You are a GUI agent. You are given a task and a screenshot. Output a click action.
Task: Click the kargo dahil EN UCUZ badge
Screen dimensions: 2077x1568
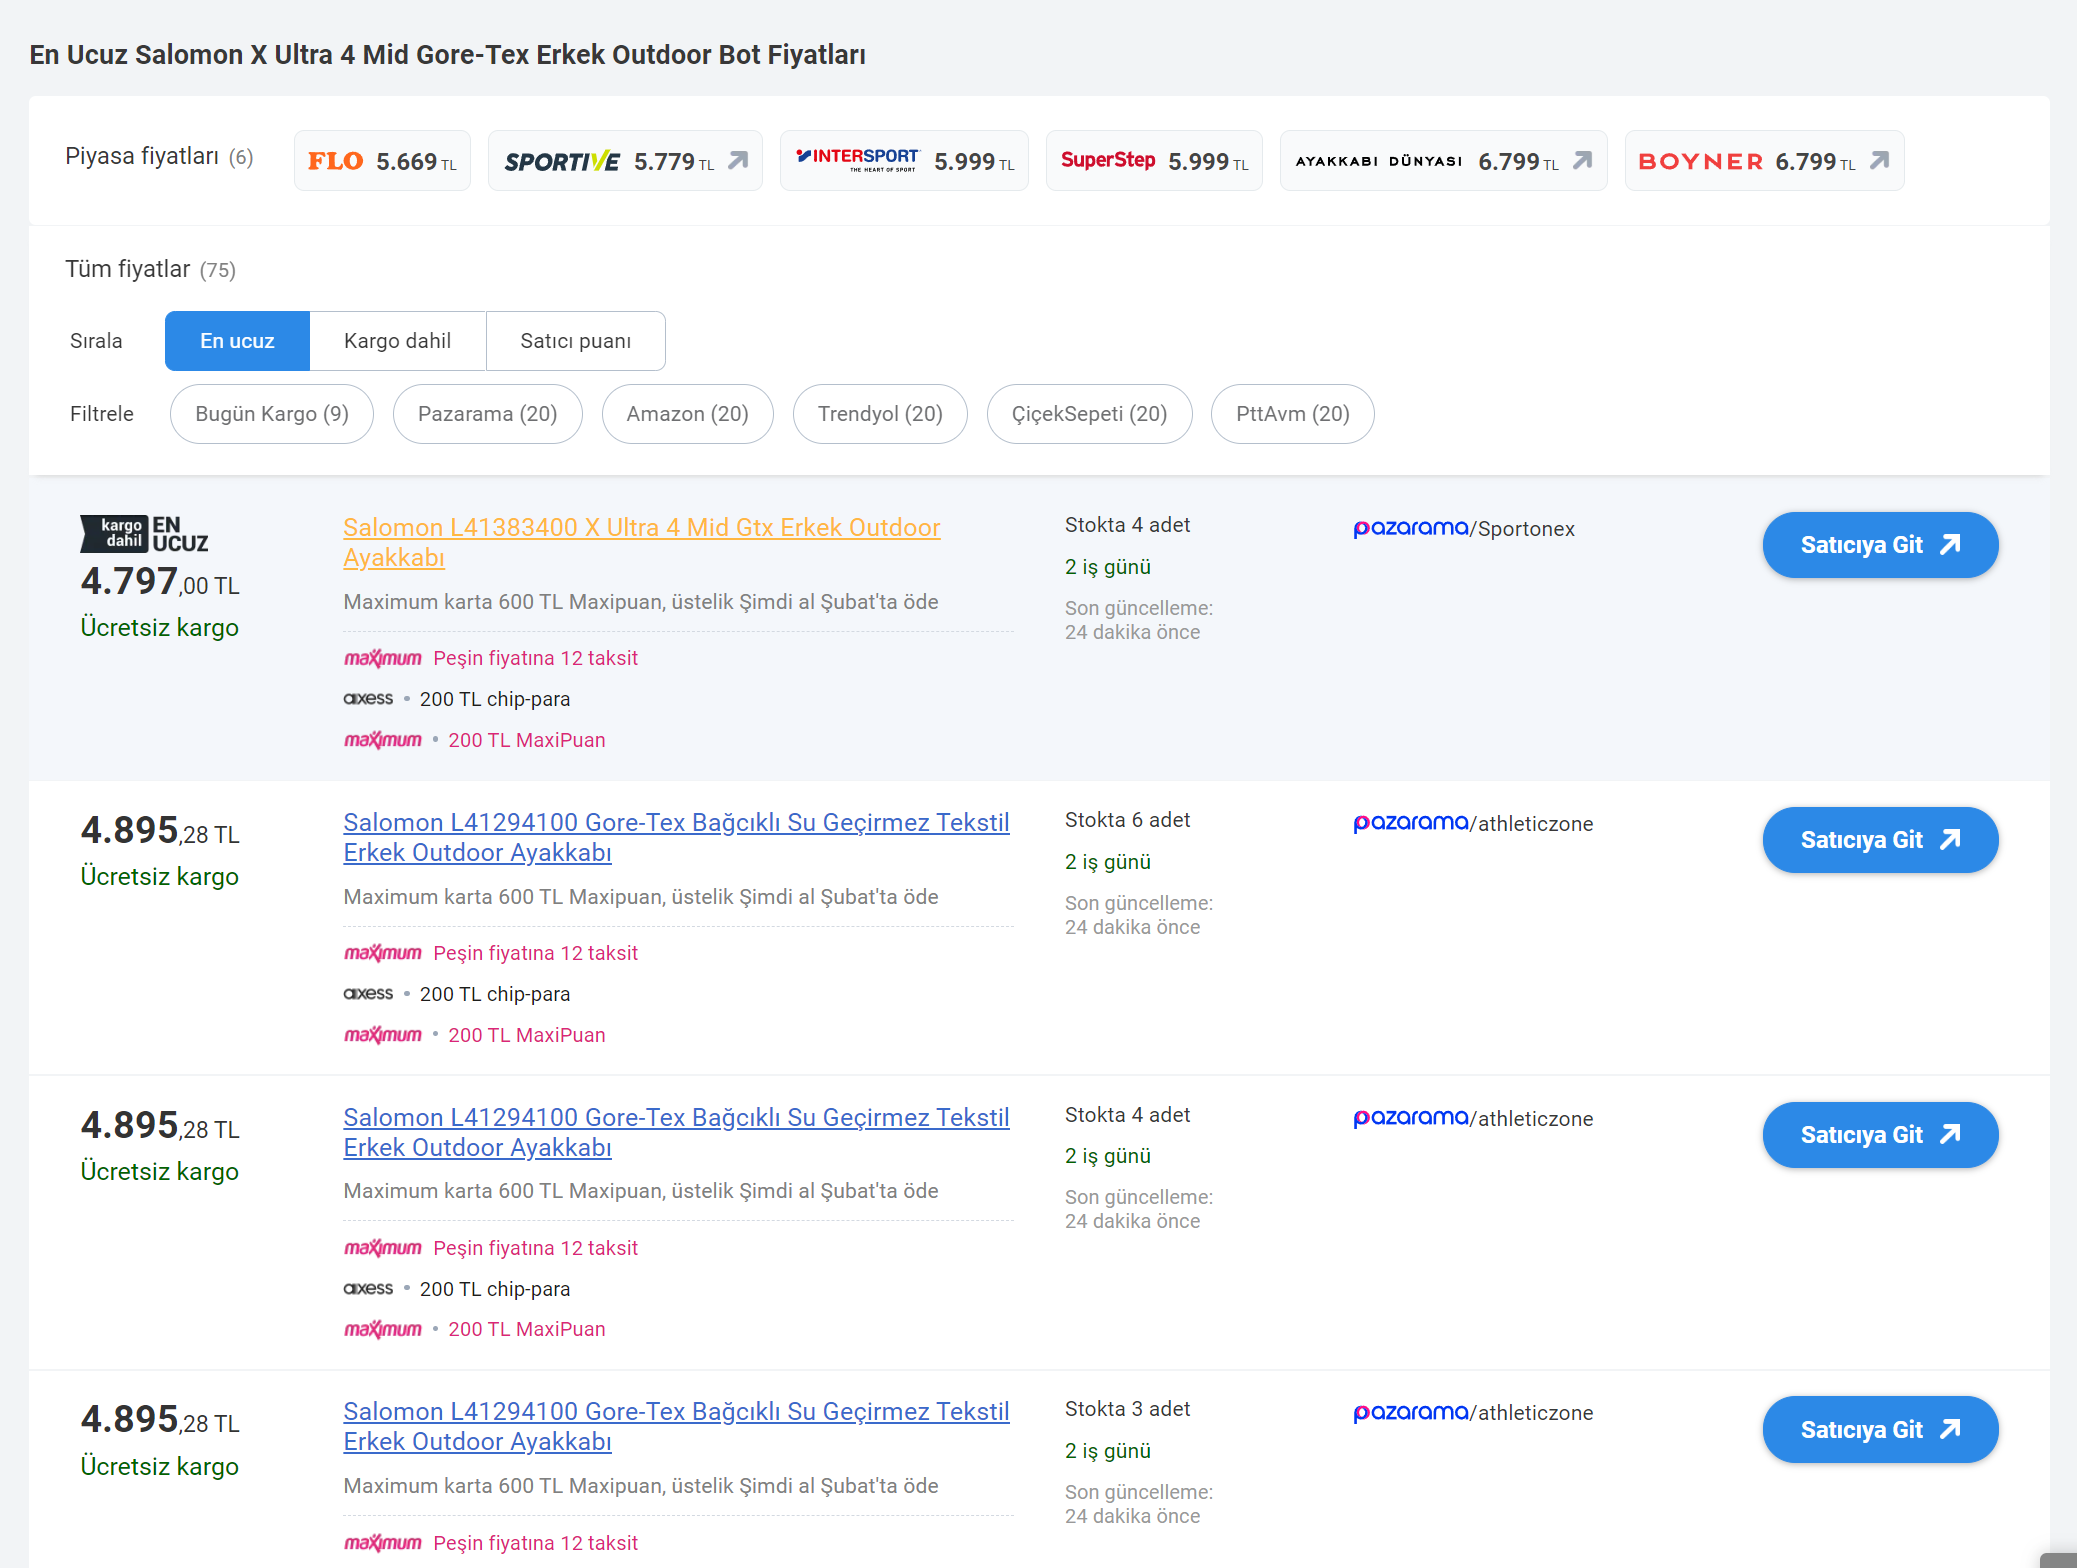[144, 534]
